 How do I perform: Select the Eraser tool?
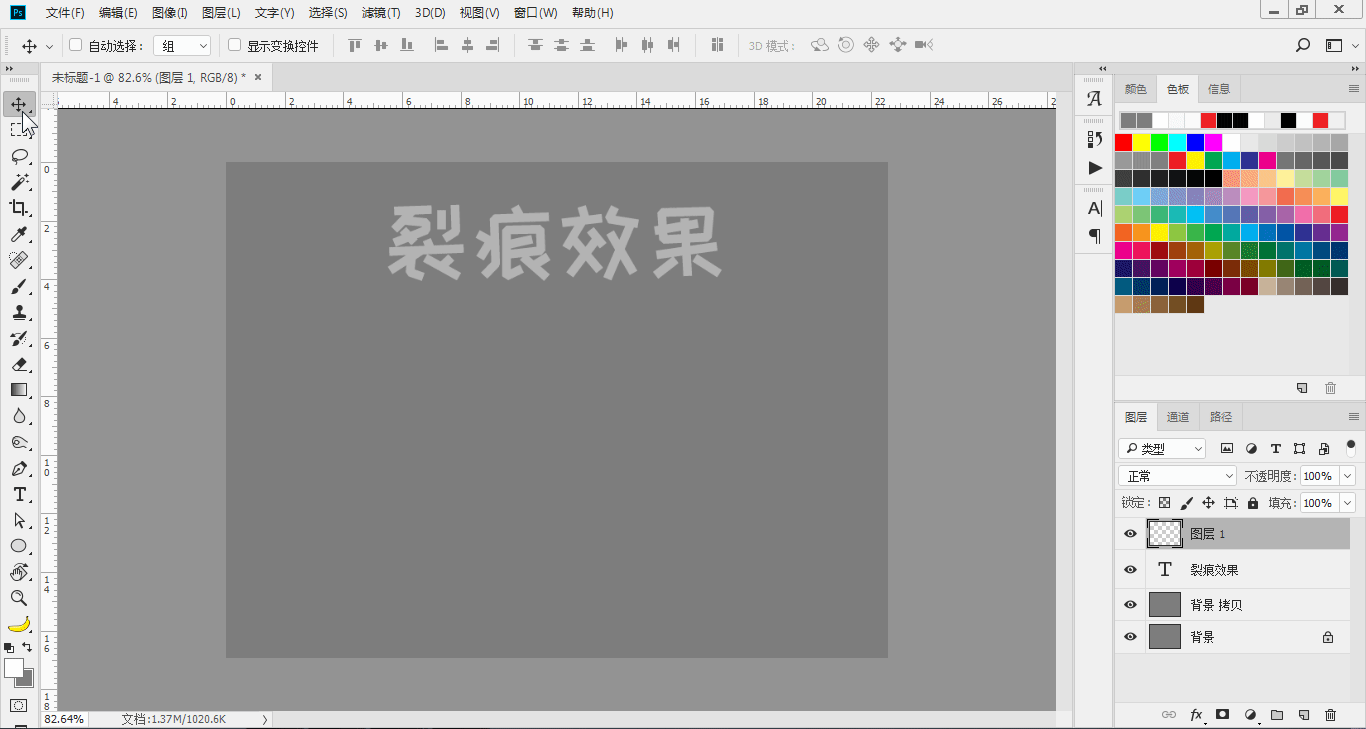pyautogui.click(x=19, y=364)
